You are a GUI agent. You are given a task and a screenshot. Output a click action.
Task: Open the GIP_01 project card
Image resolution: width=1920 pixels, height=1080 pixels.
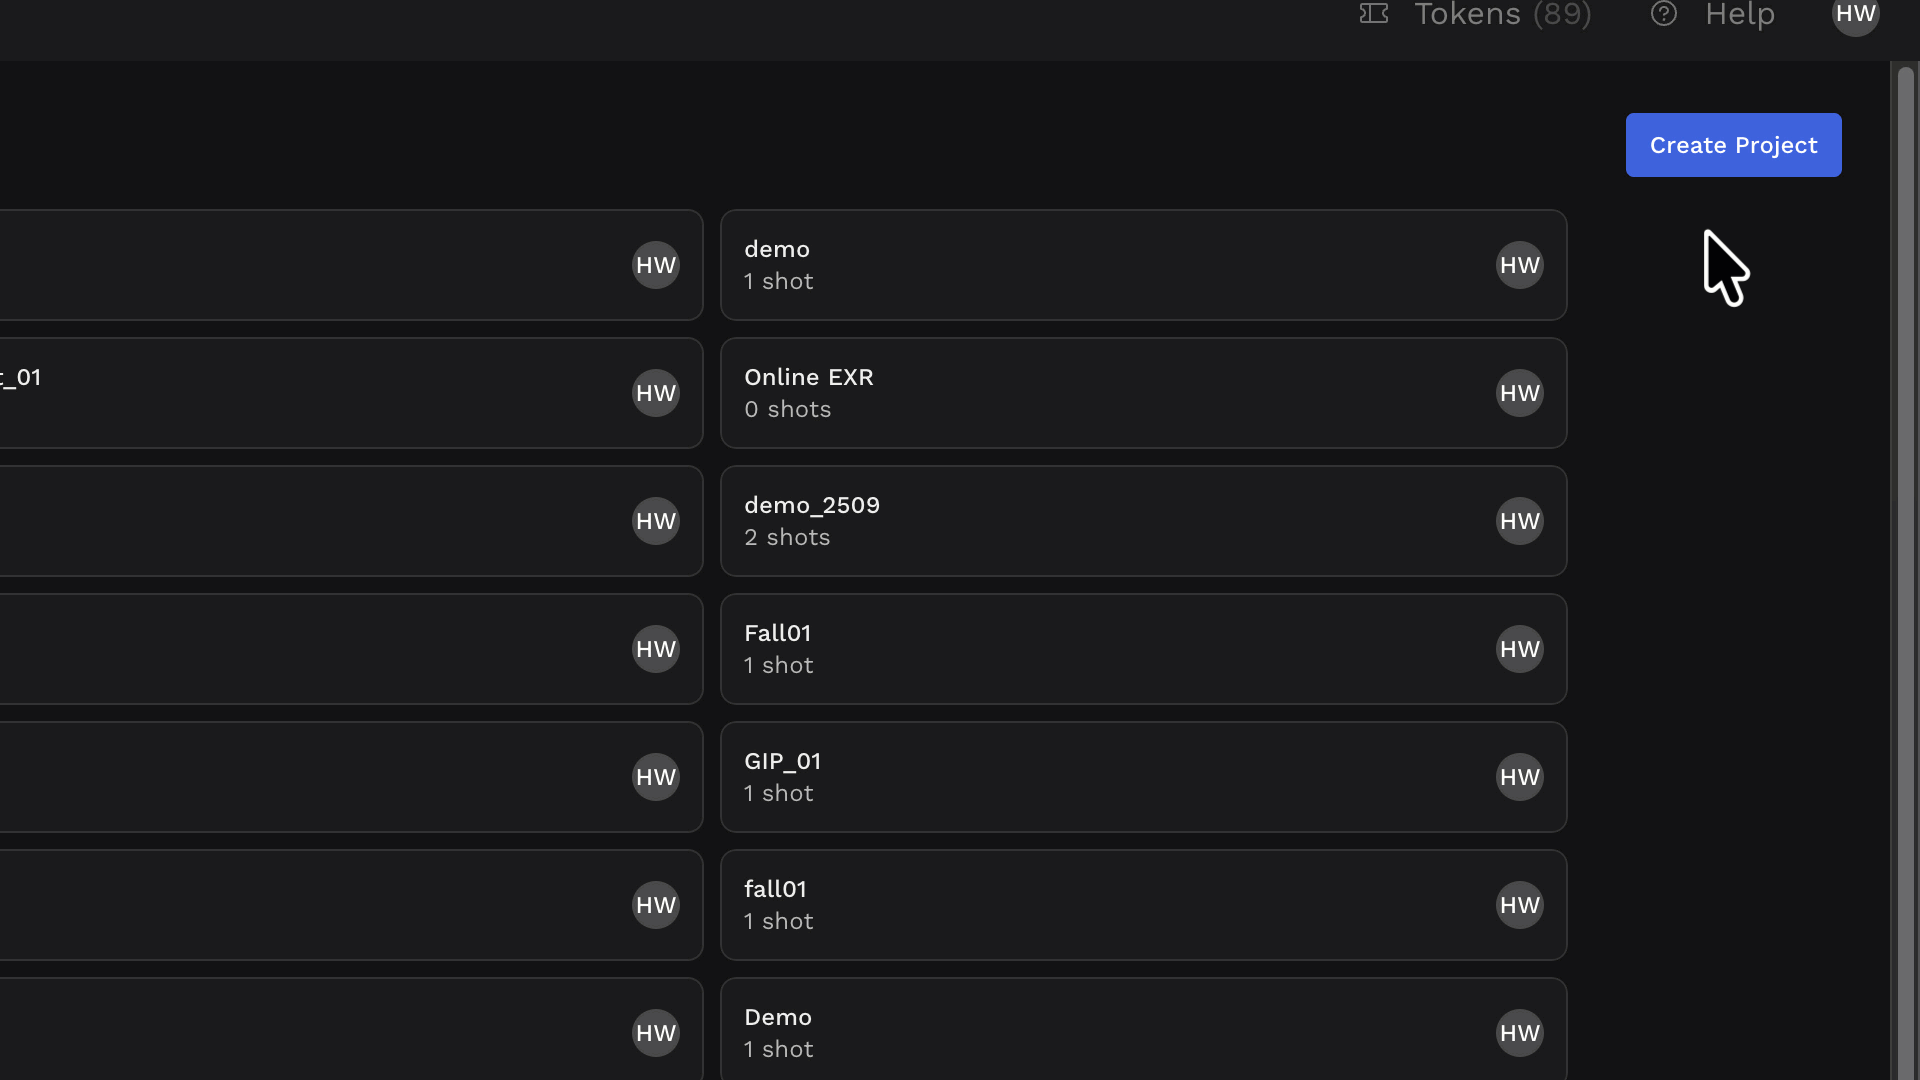pos(1100,777)
